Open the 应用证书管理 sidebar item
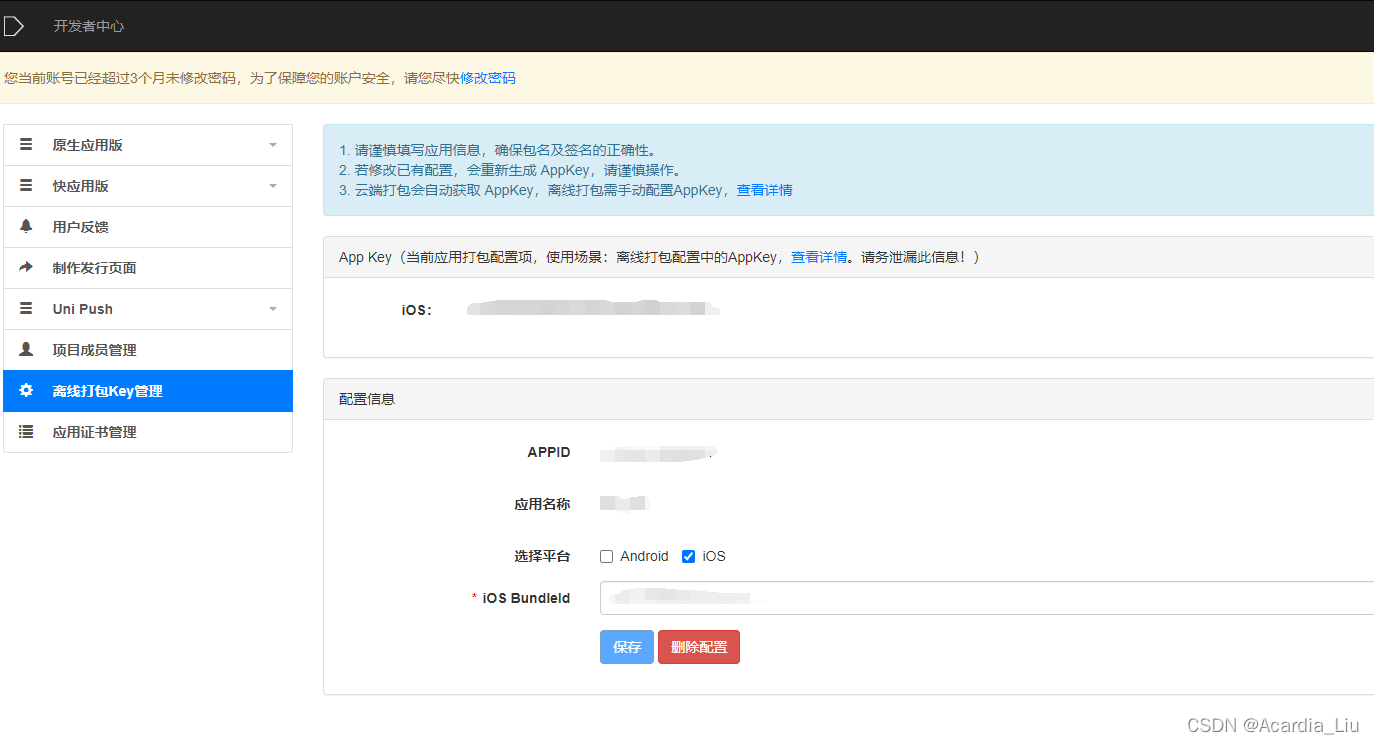This screenshot has width=1374, height=744. 148,432
